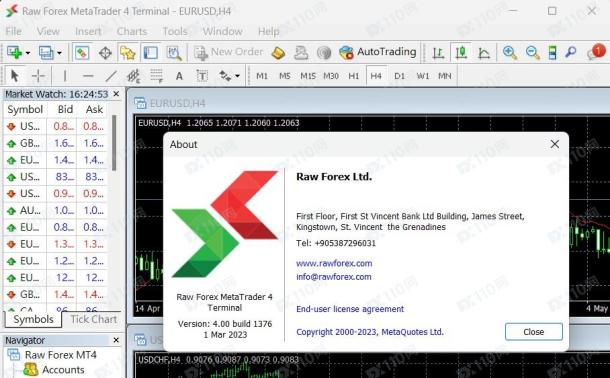Image resolution: width=610 pixels, height=378 pixels.
Task: Toggle the Navigator star-folder icon
Action: point(128,52)
